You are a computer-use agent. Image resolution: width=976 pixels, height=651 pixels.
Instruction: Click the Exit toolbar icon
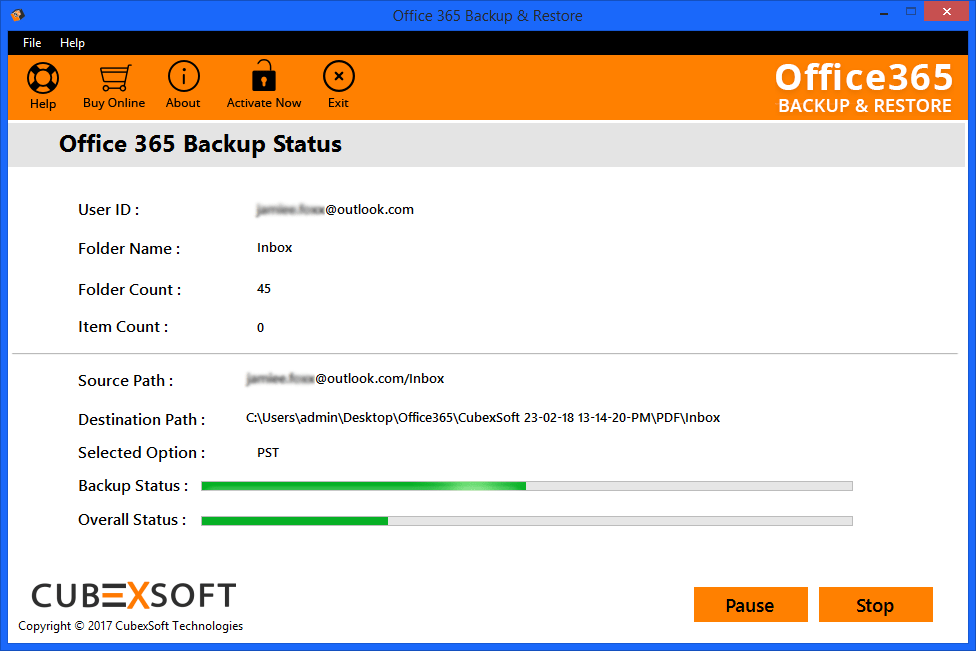(x=338, y=77)
